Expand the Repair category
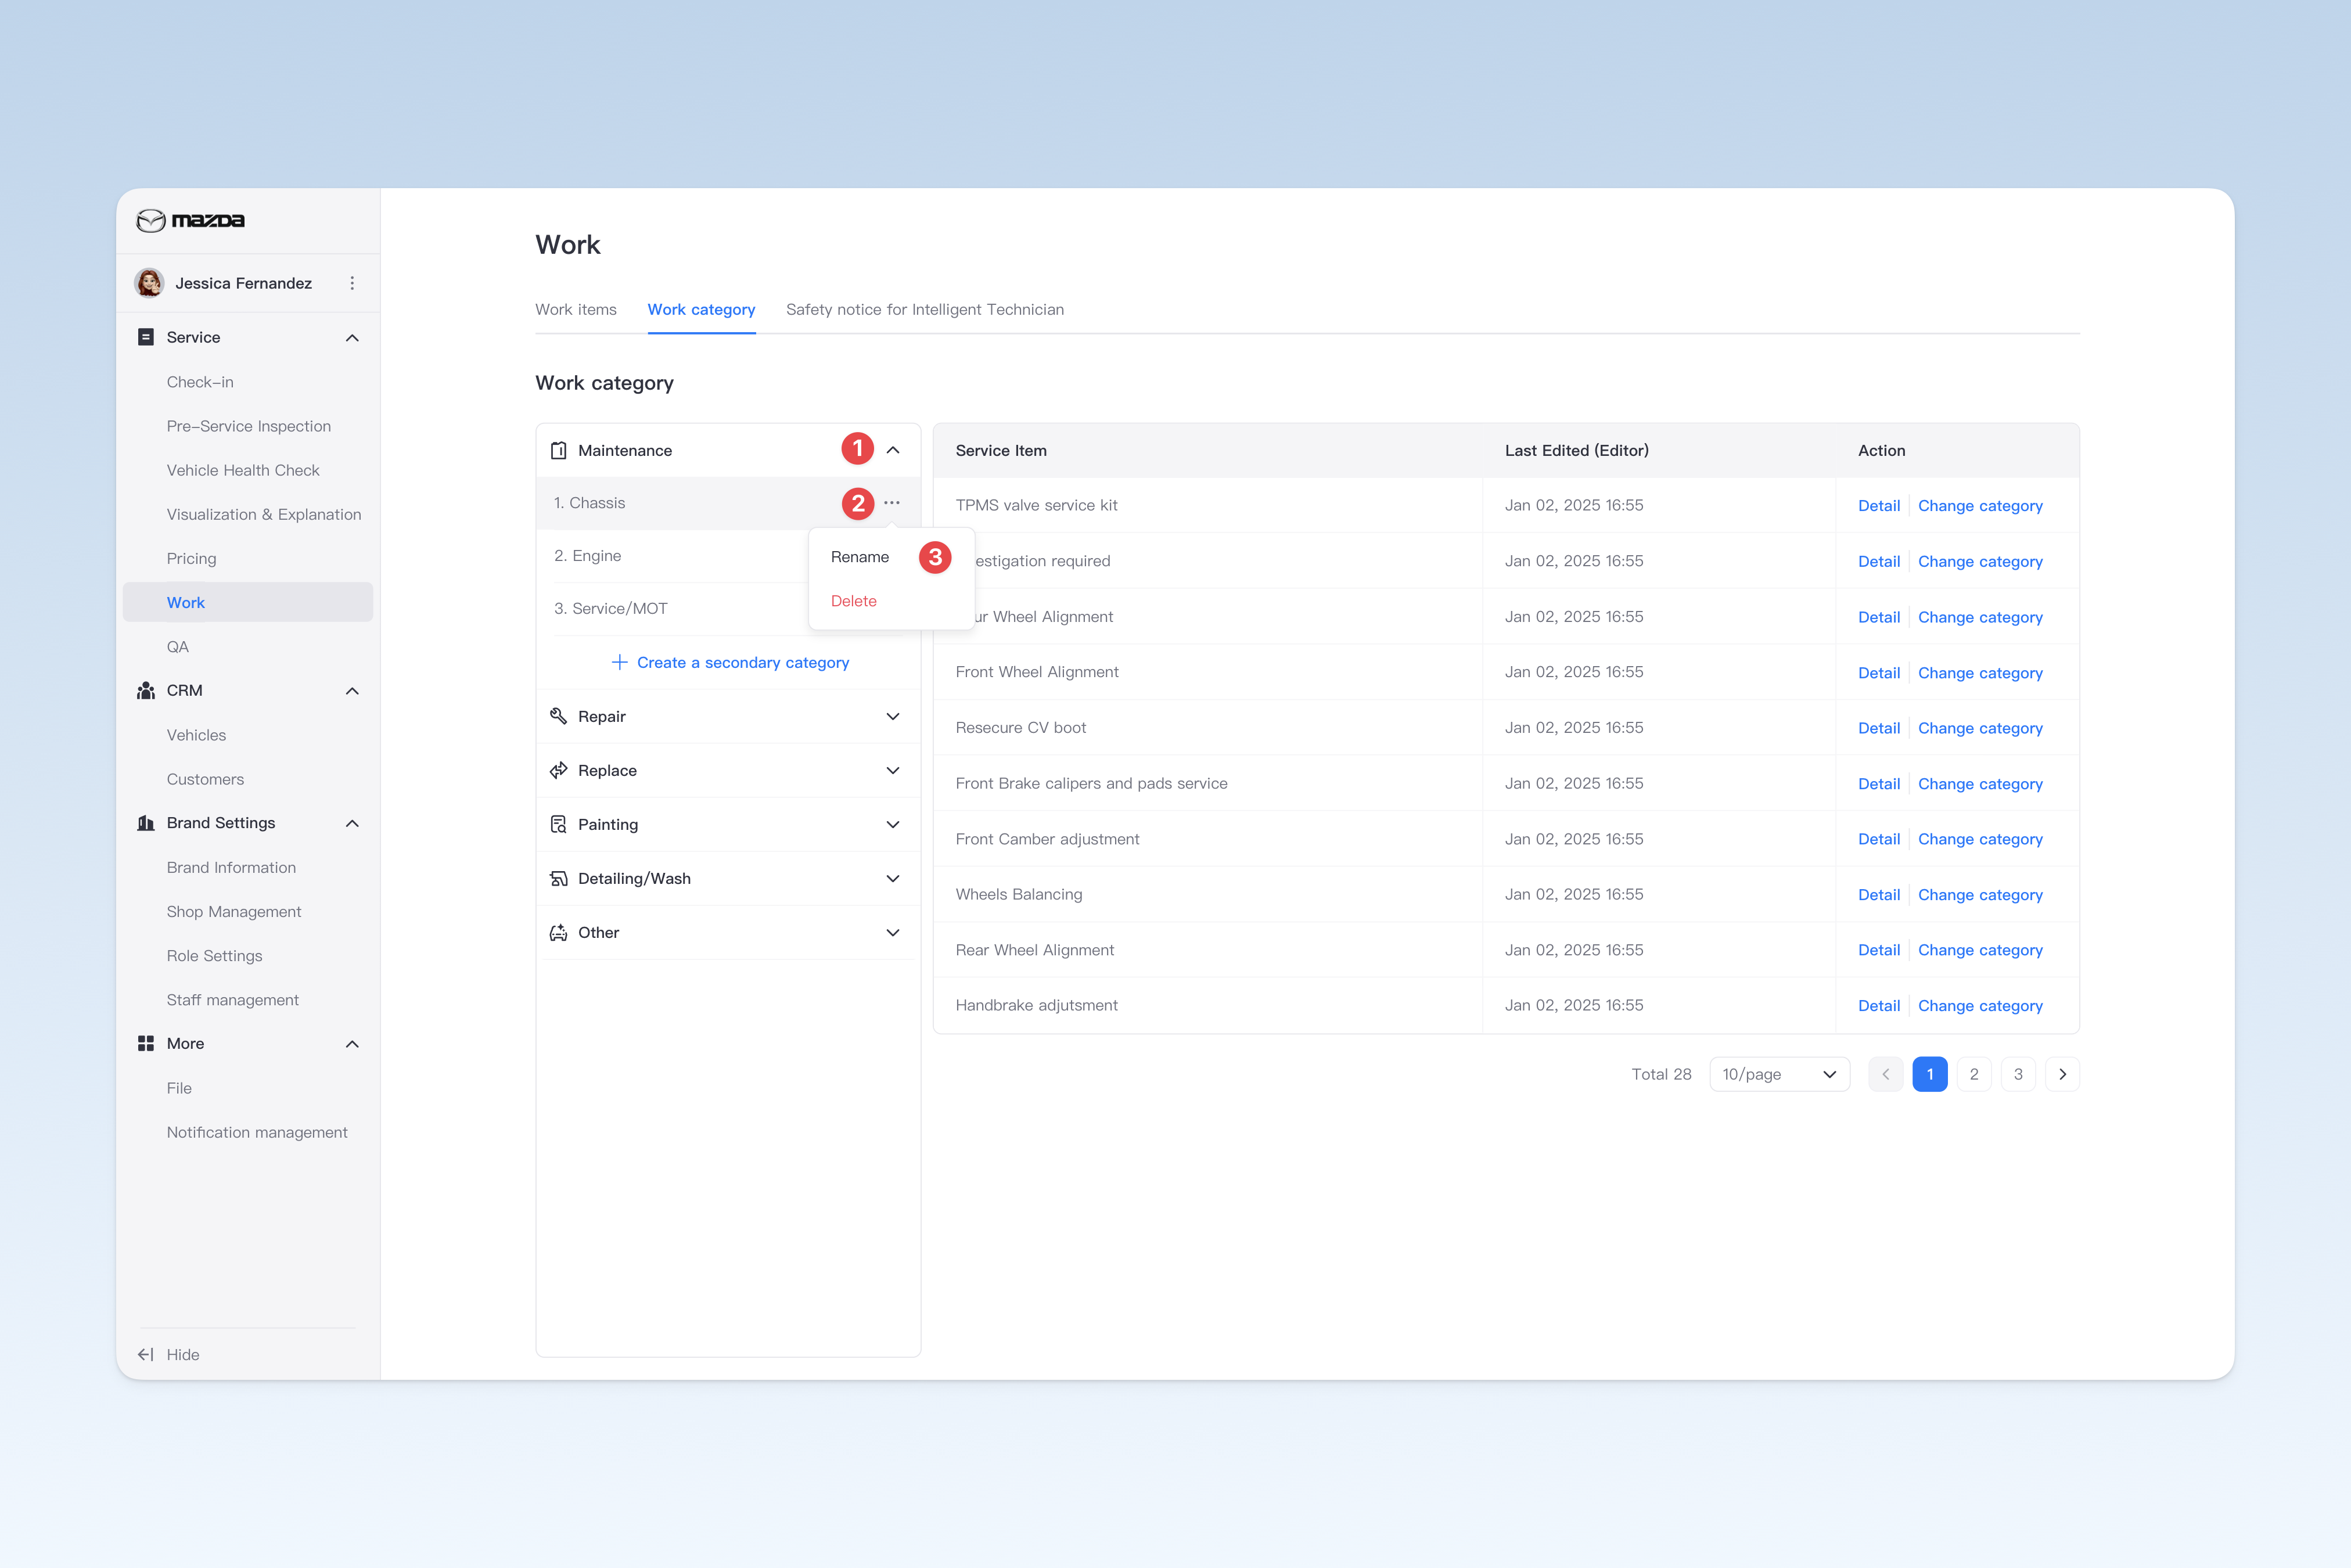This screenshot has width=2351, height=1568. coord(893,716)
